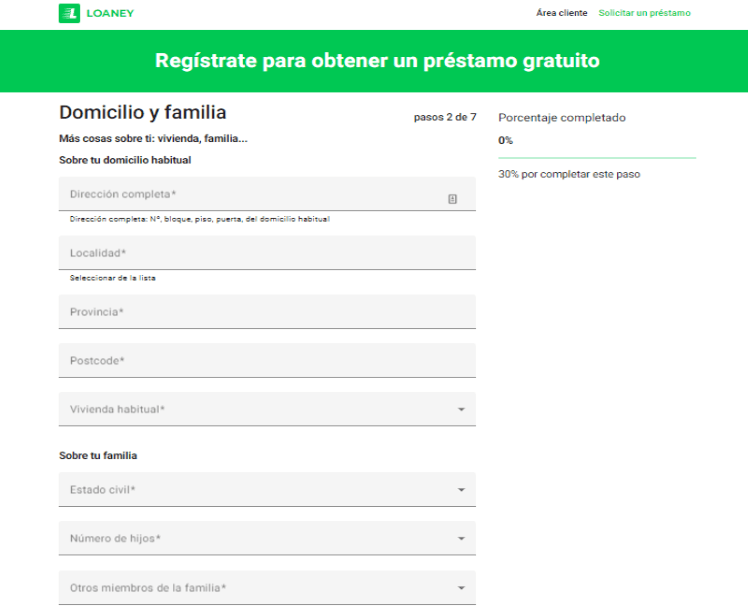This screenshot has height=608, width=748.
Task: Click the arrow of Estado civil
Action: click(461, 490)
